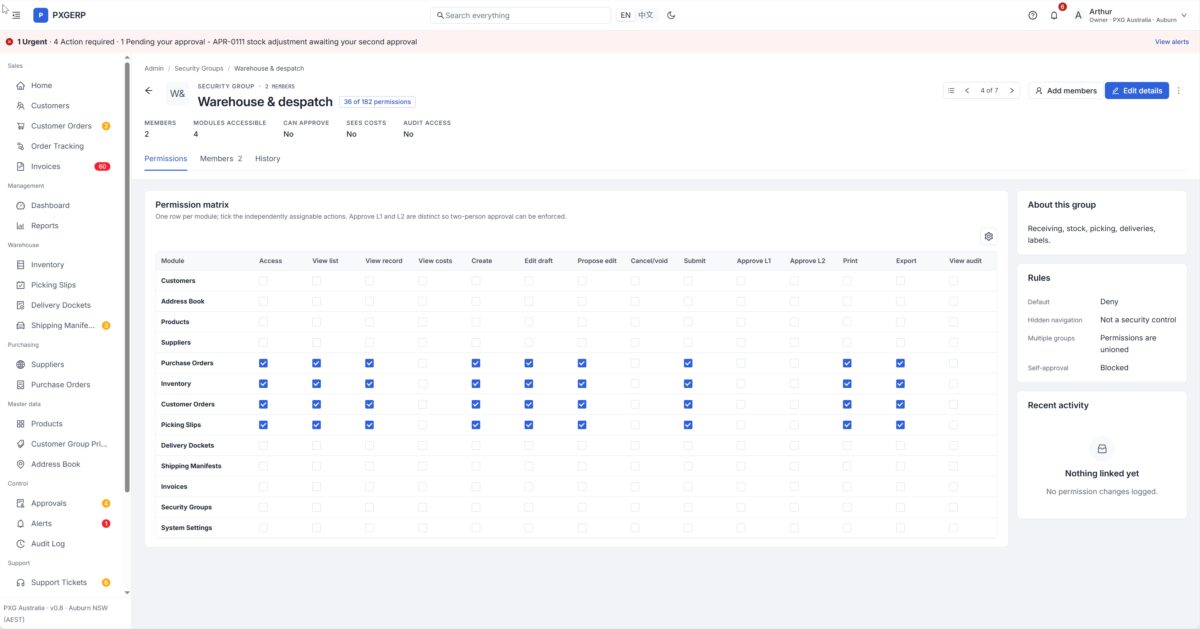1200x629 pixels.
Task: Open Audit Log in the sidebar
Action: (62, 543)
